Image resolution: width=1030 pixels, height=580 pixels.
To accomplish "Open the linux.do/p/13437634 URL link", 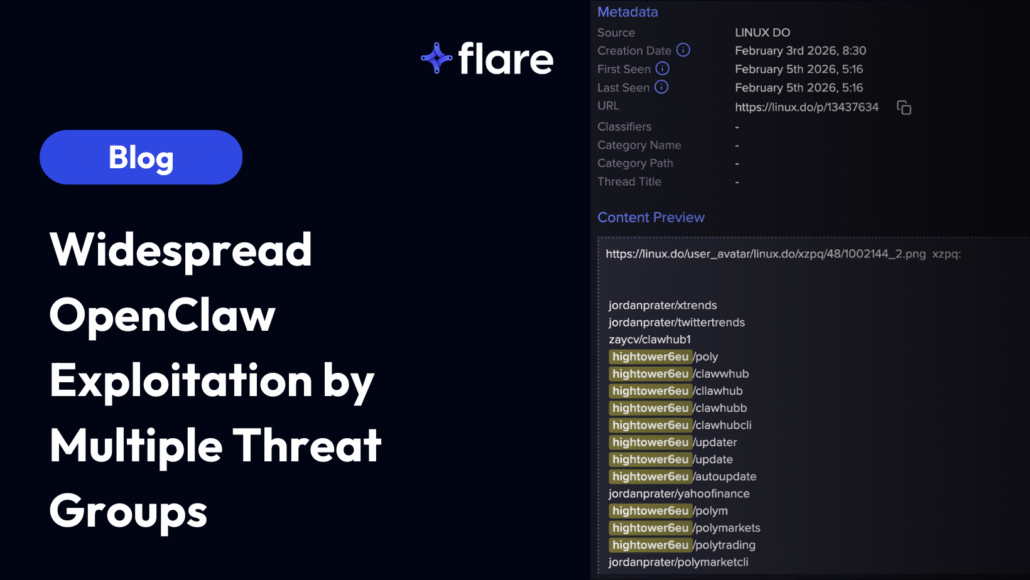I will [806, 107].
